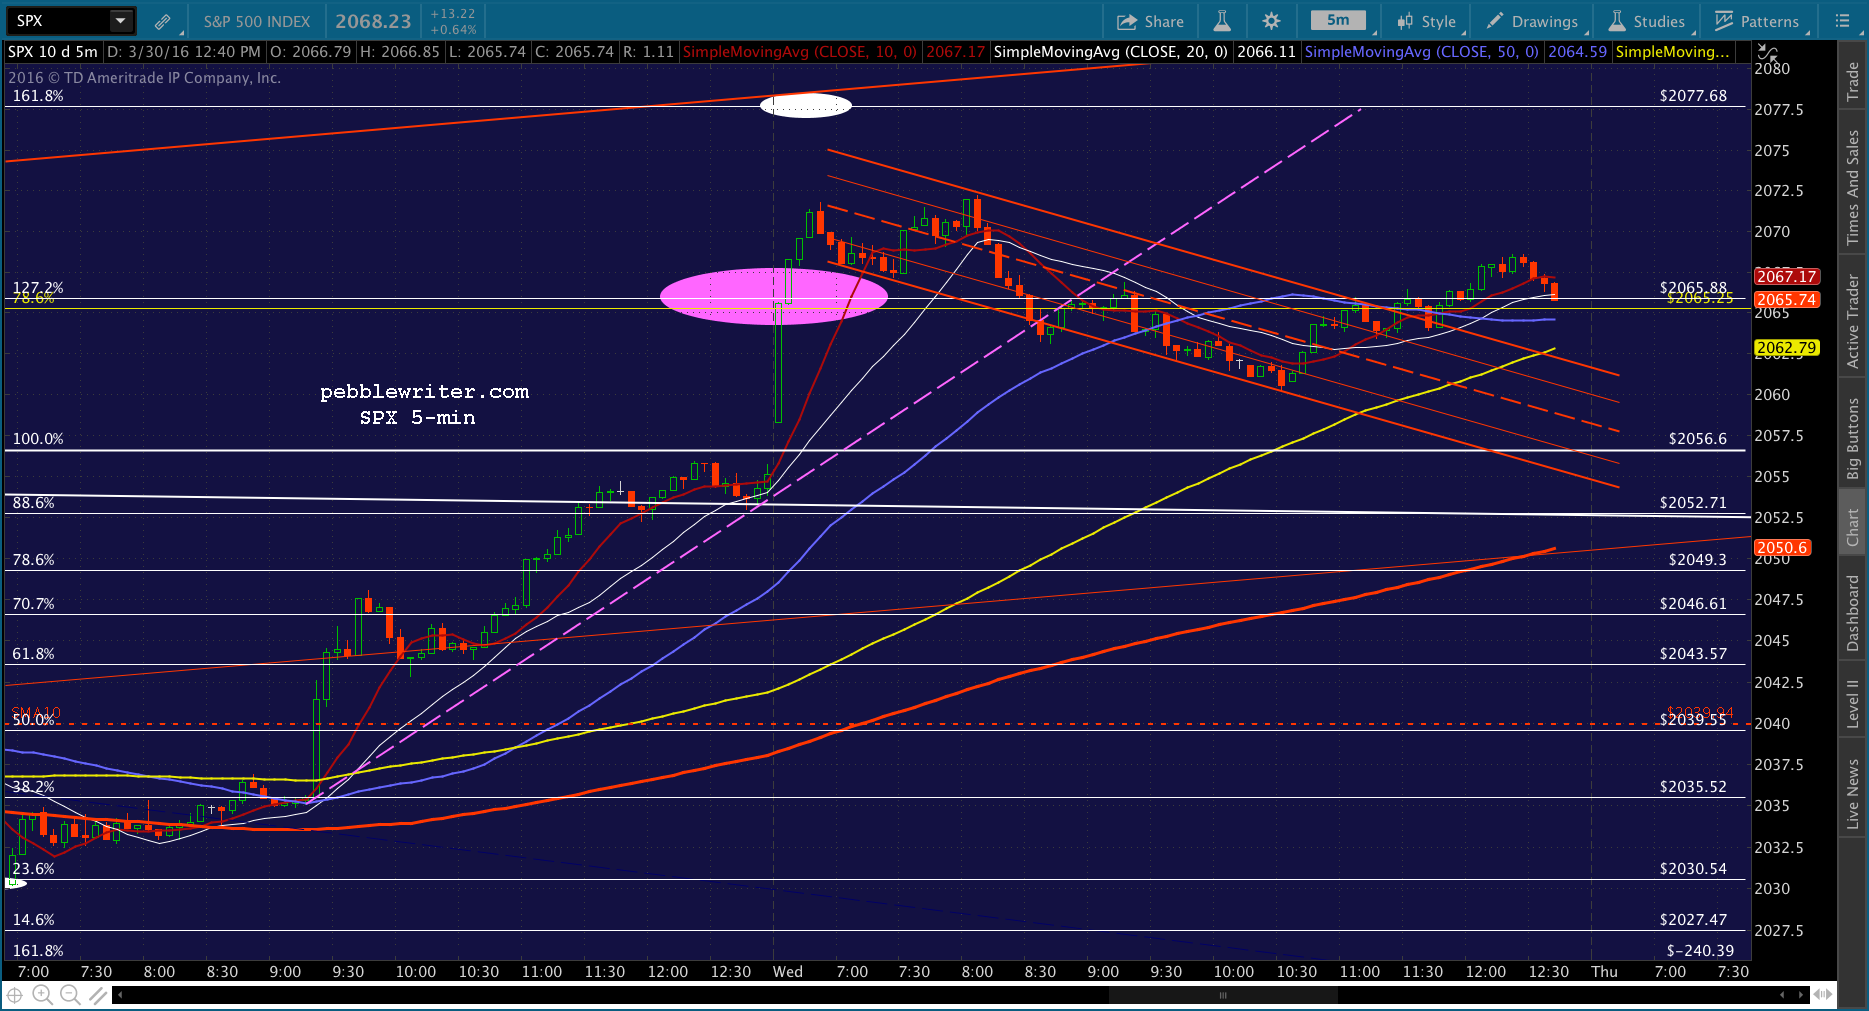Click the Thu date marker on time axis
The height and width of the screenshot is (1011, 1869).
point(1604,972)
